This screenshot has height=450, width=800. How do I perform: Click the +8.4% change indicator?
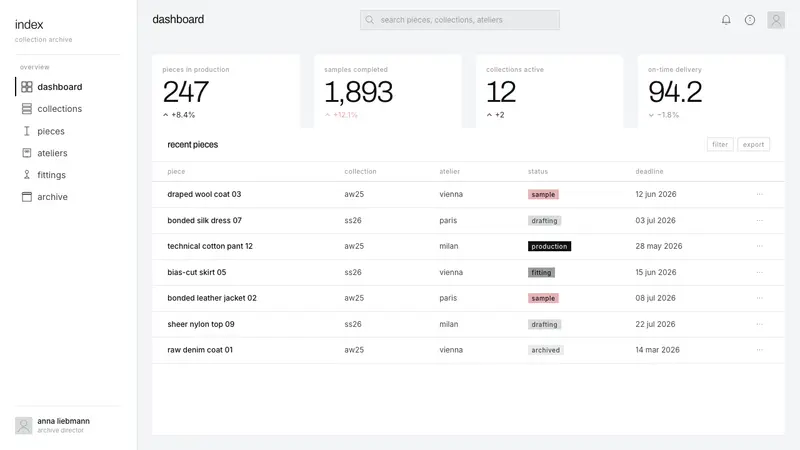tap(179, 115)
